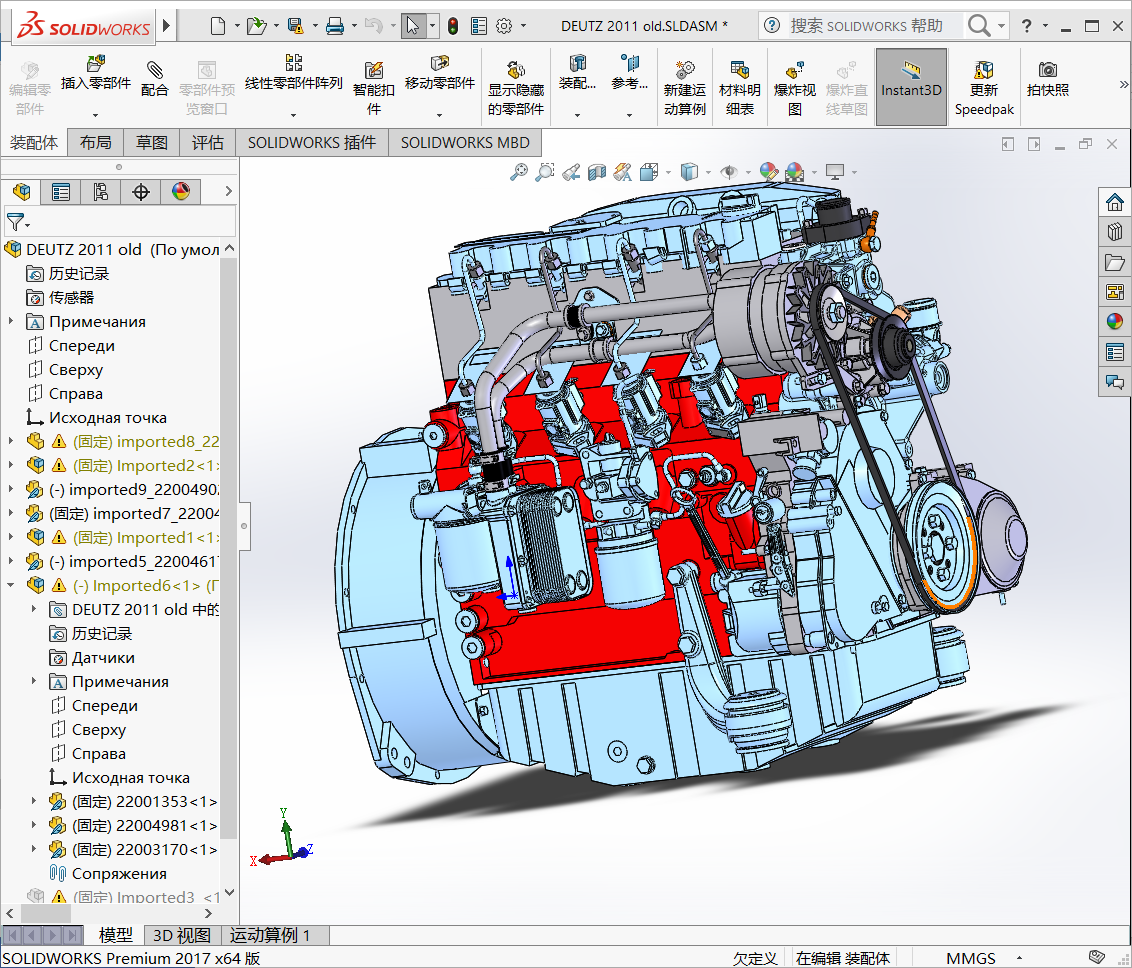
Task: Click in the SOLIDWORKS help search field
Action: click(866, 26)
